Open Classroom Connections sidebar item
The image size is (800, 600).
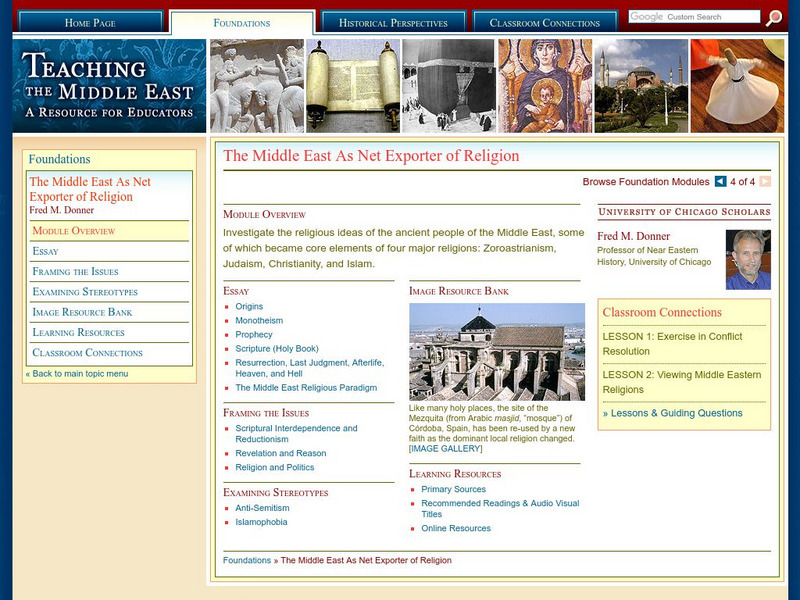tap(109, 353)
